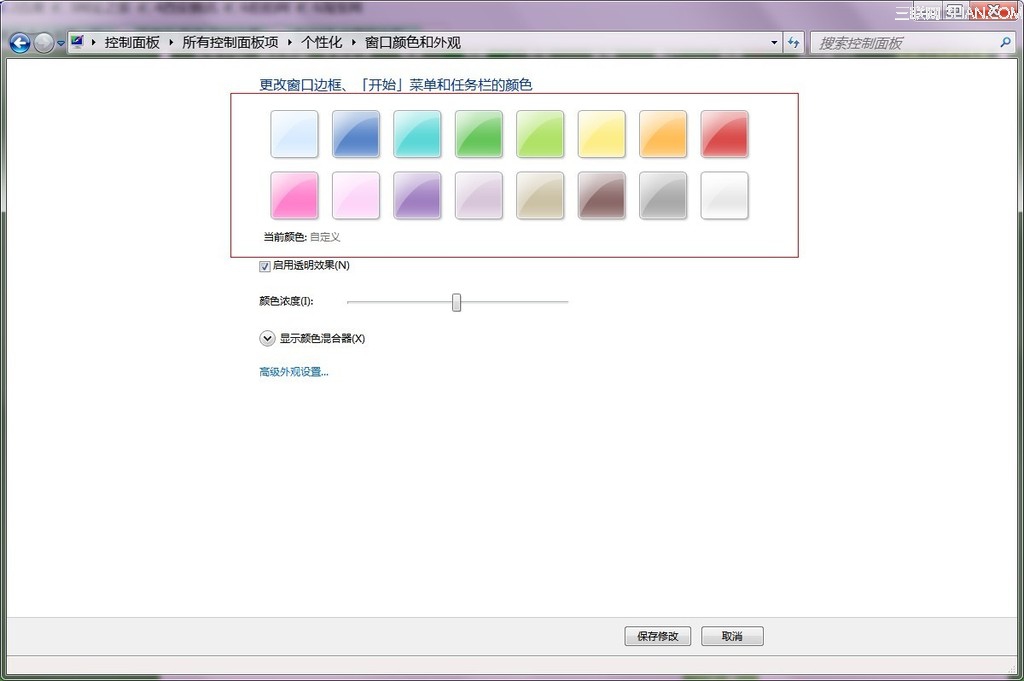Click the Forward navigation arrow button
1024x681 pixels.
coord(44,43)
